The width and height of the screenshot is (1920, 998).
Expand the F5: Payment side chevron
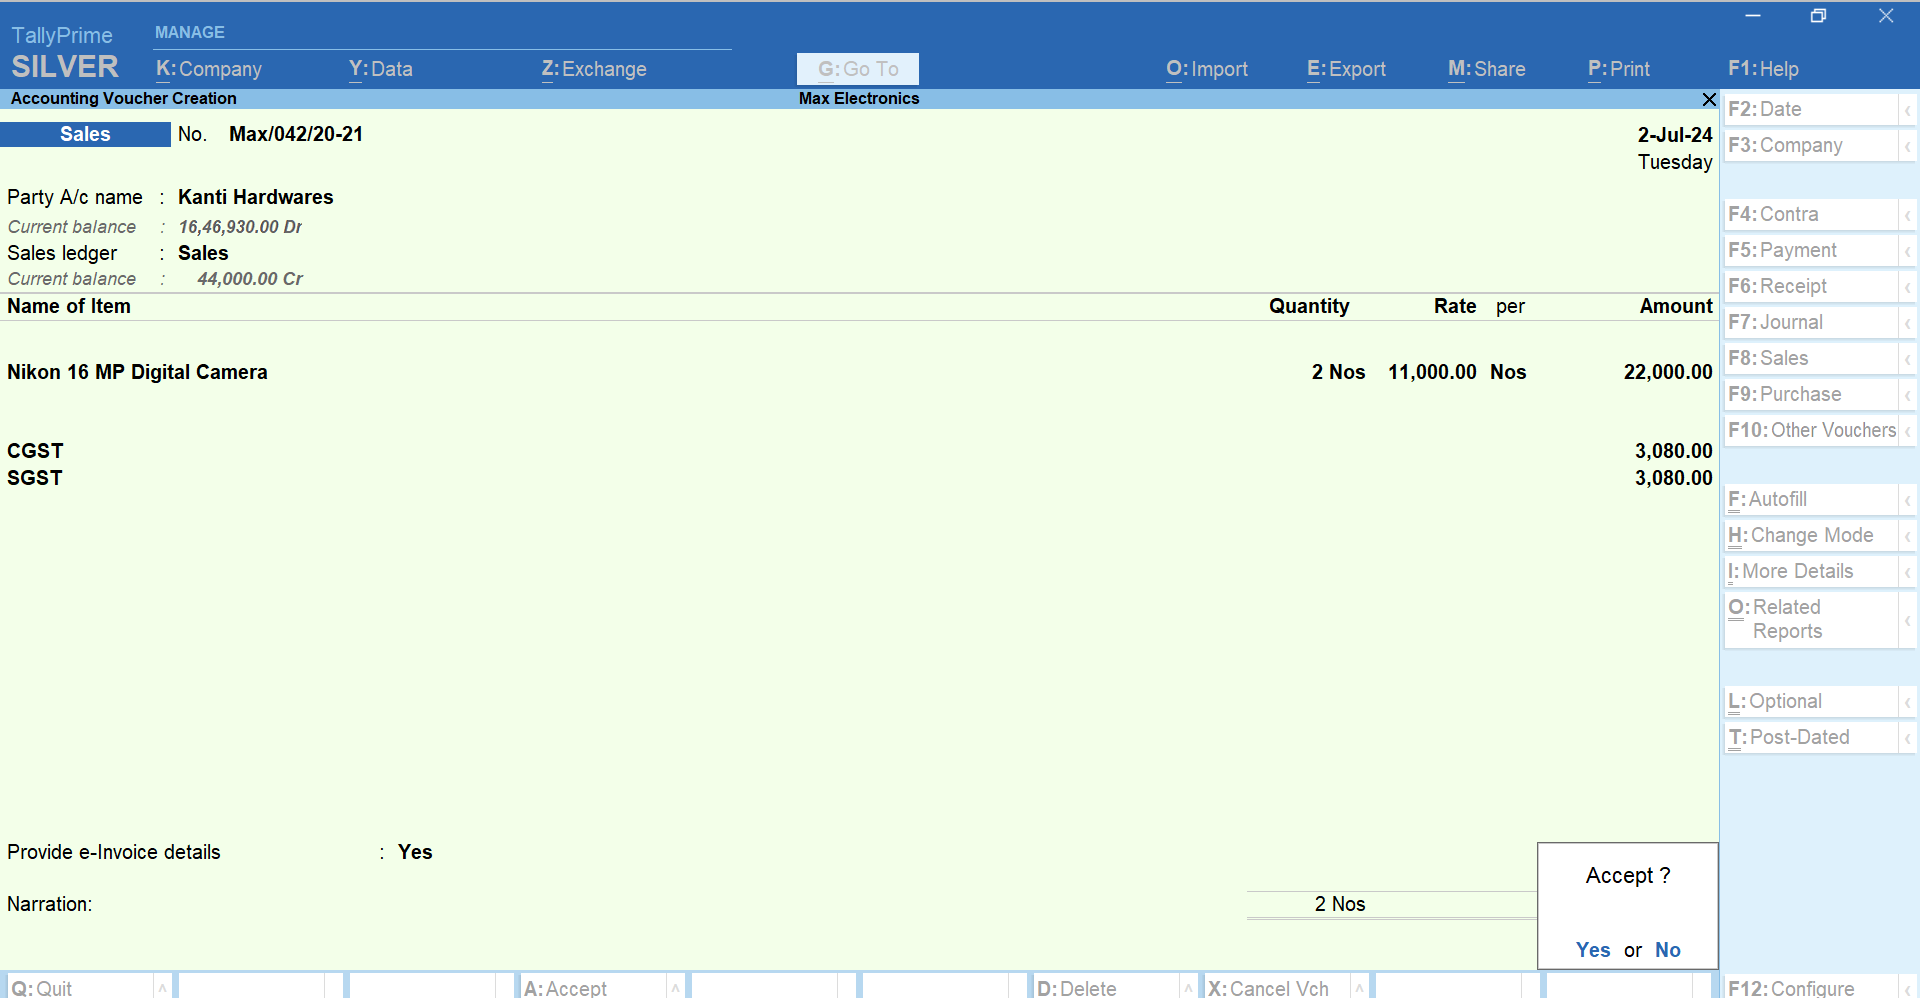click(1908, 251)
